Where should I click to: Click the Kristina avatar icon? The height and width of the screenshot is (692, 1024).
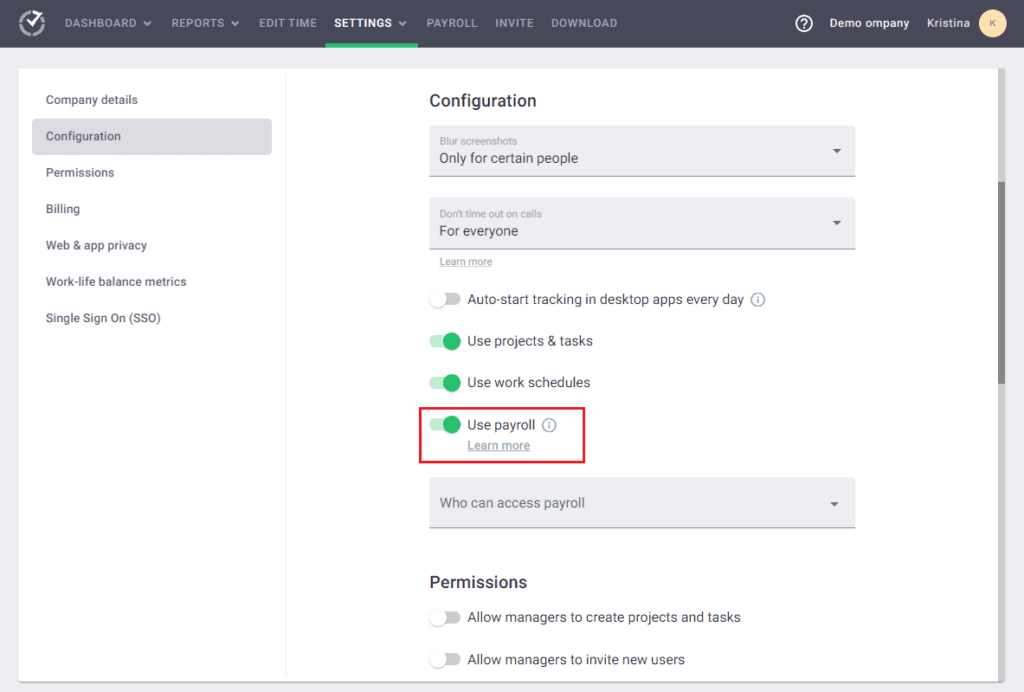(991, 22)
